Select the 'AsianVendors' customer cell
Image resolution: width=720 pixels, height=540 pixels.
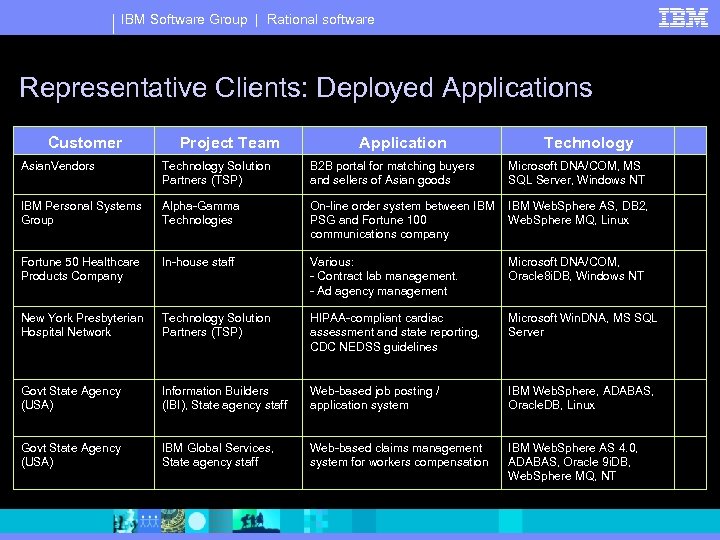coord(84,174)
